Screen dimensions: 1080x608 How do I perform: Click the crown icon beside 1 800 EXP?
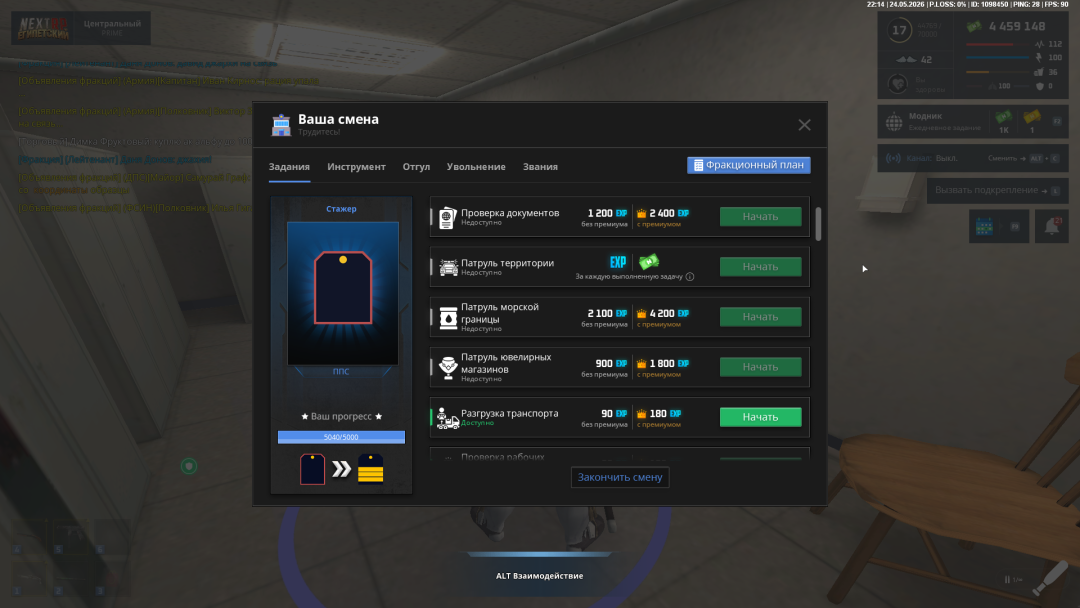641,364
